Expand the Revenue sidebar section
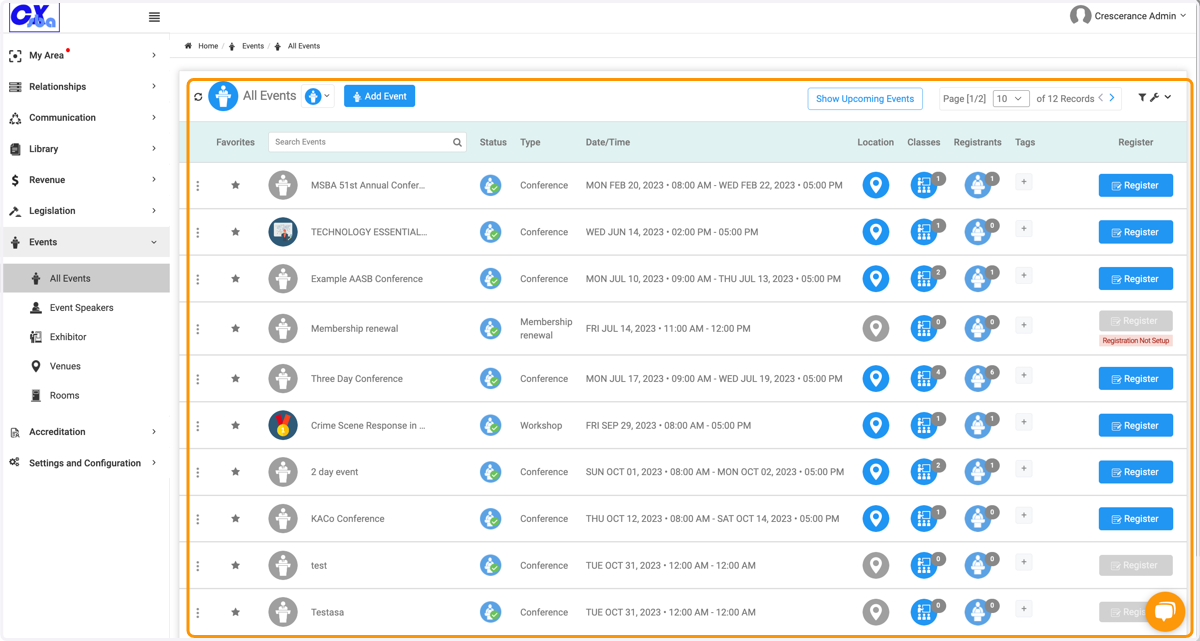 84,180
